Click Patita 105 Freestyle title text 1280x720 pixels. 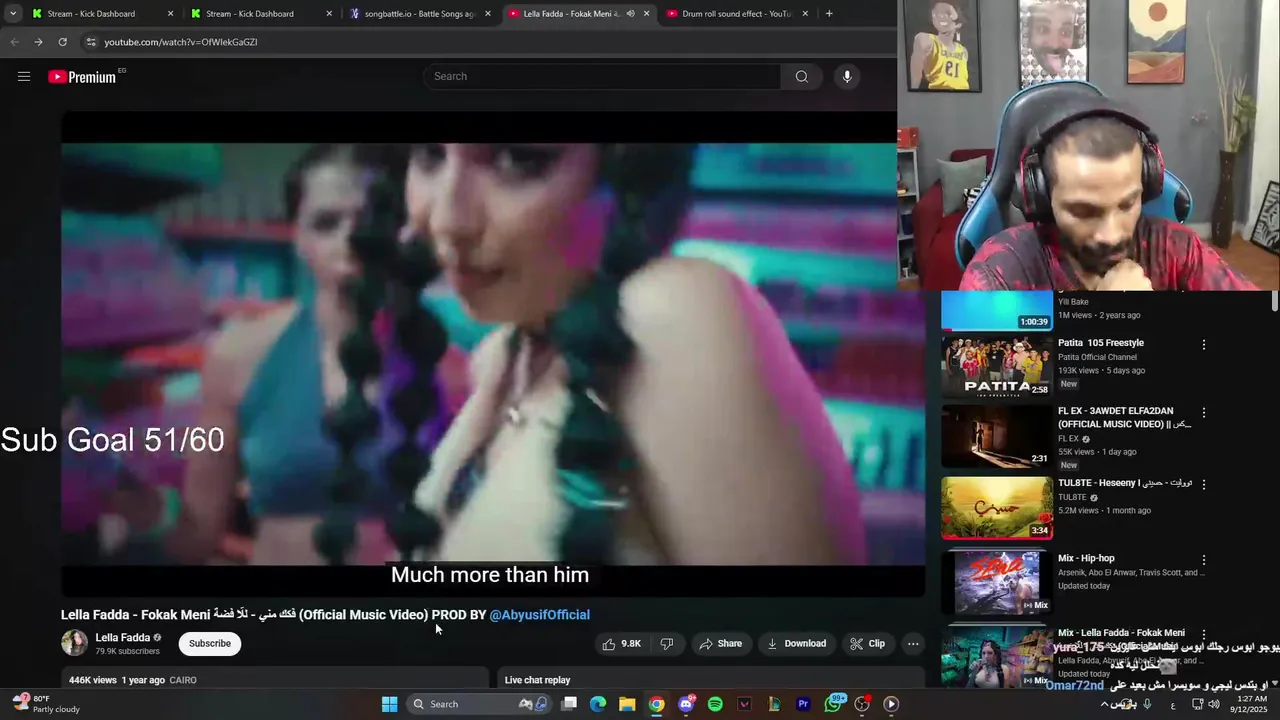pyautogui.click(x=1101, y=343)
